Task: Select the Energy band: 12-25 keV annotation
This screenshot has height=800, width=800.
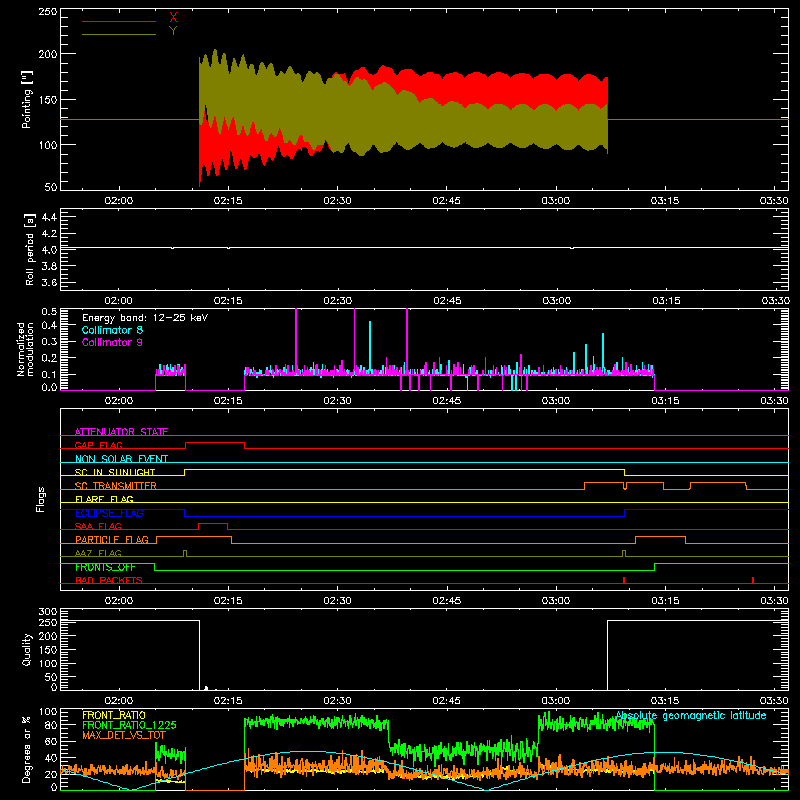Action: tap(145, 318)
